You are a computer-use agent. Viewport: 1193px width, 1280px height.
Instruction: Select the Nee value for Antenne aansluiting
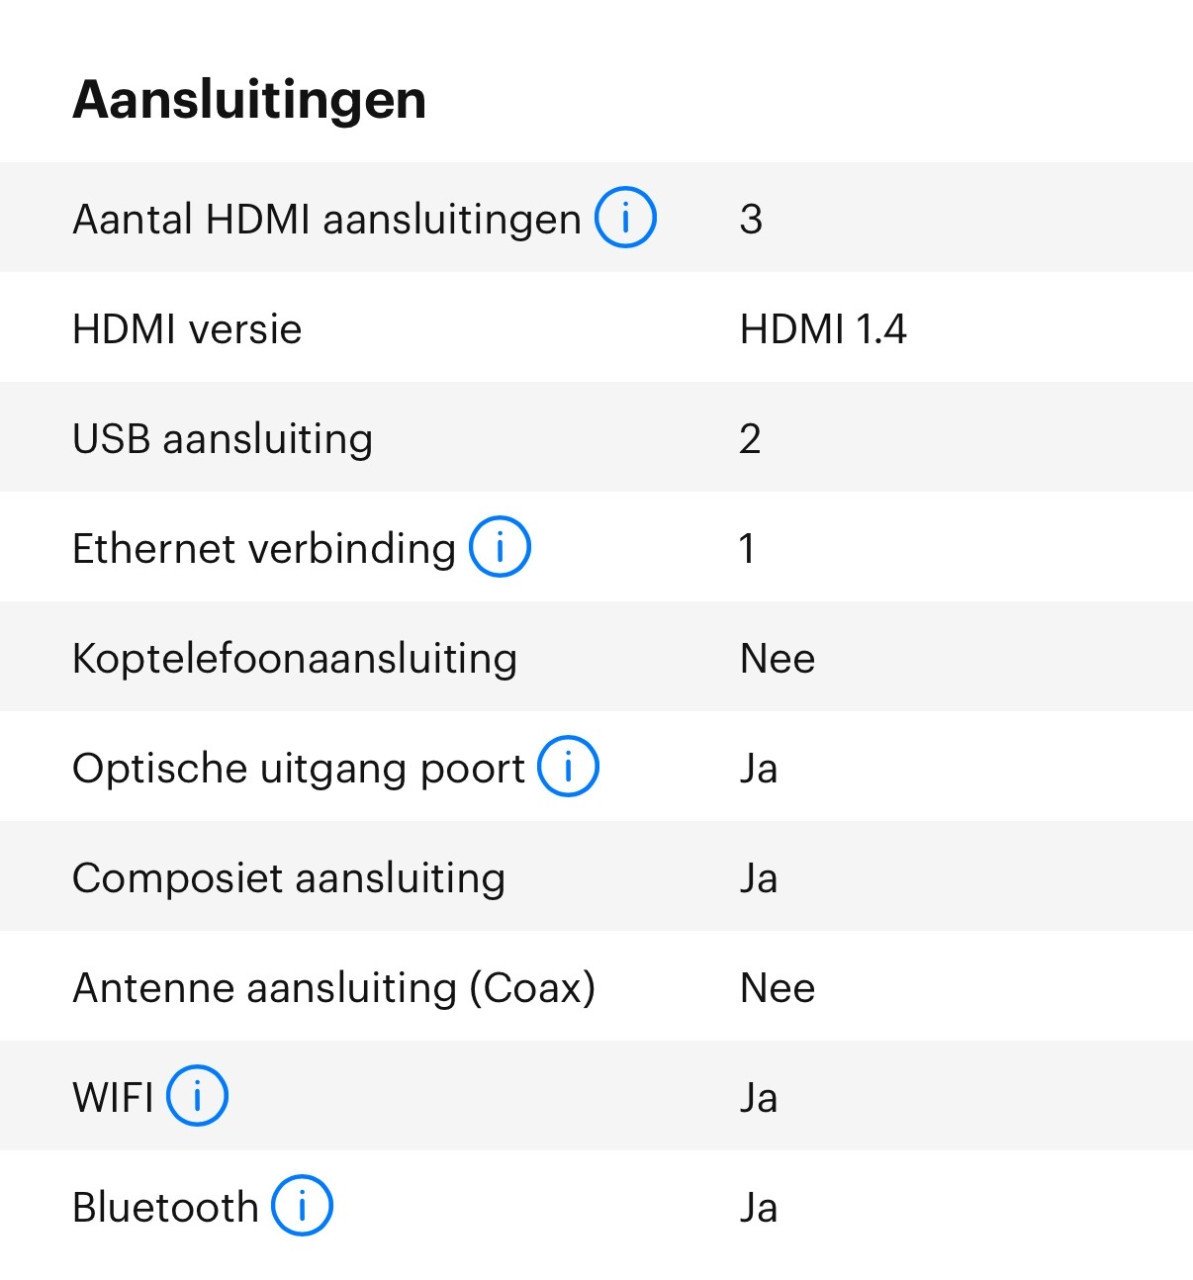click(x=777, y=988)
